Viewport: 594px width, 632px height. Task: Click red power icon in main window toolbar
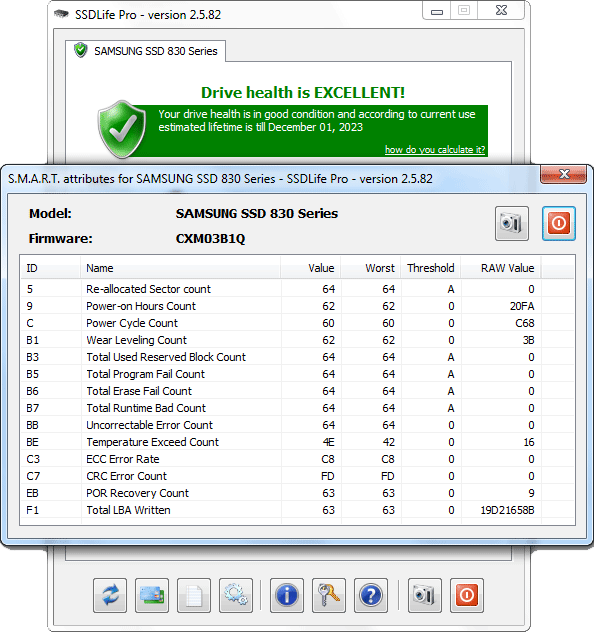click(x=467, y=595)
